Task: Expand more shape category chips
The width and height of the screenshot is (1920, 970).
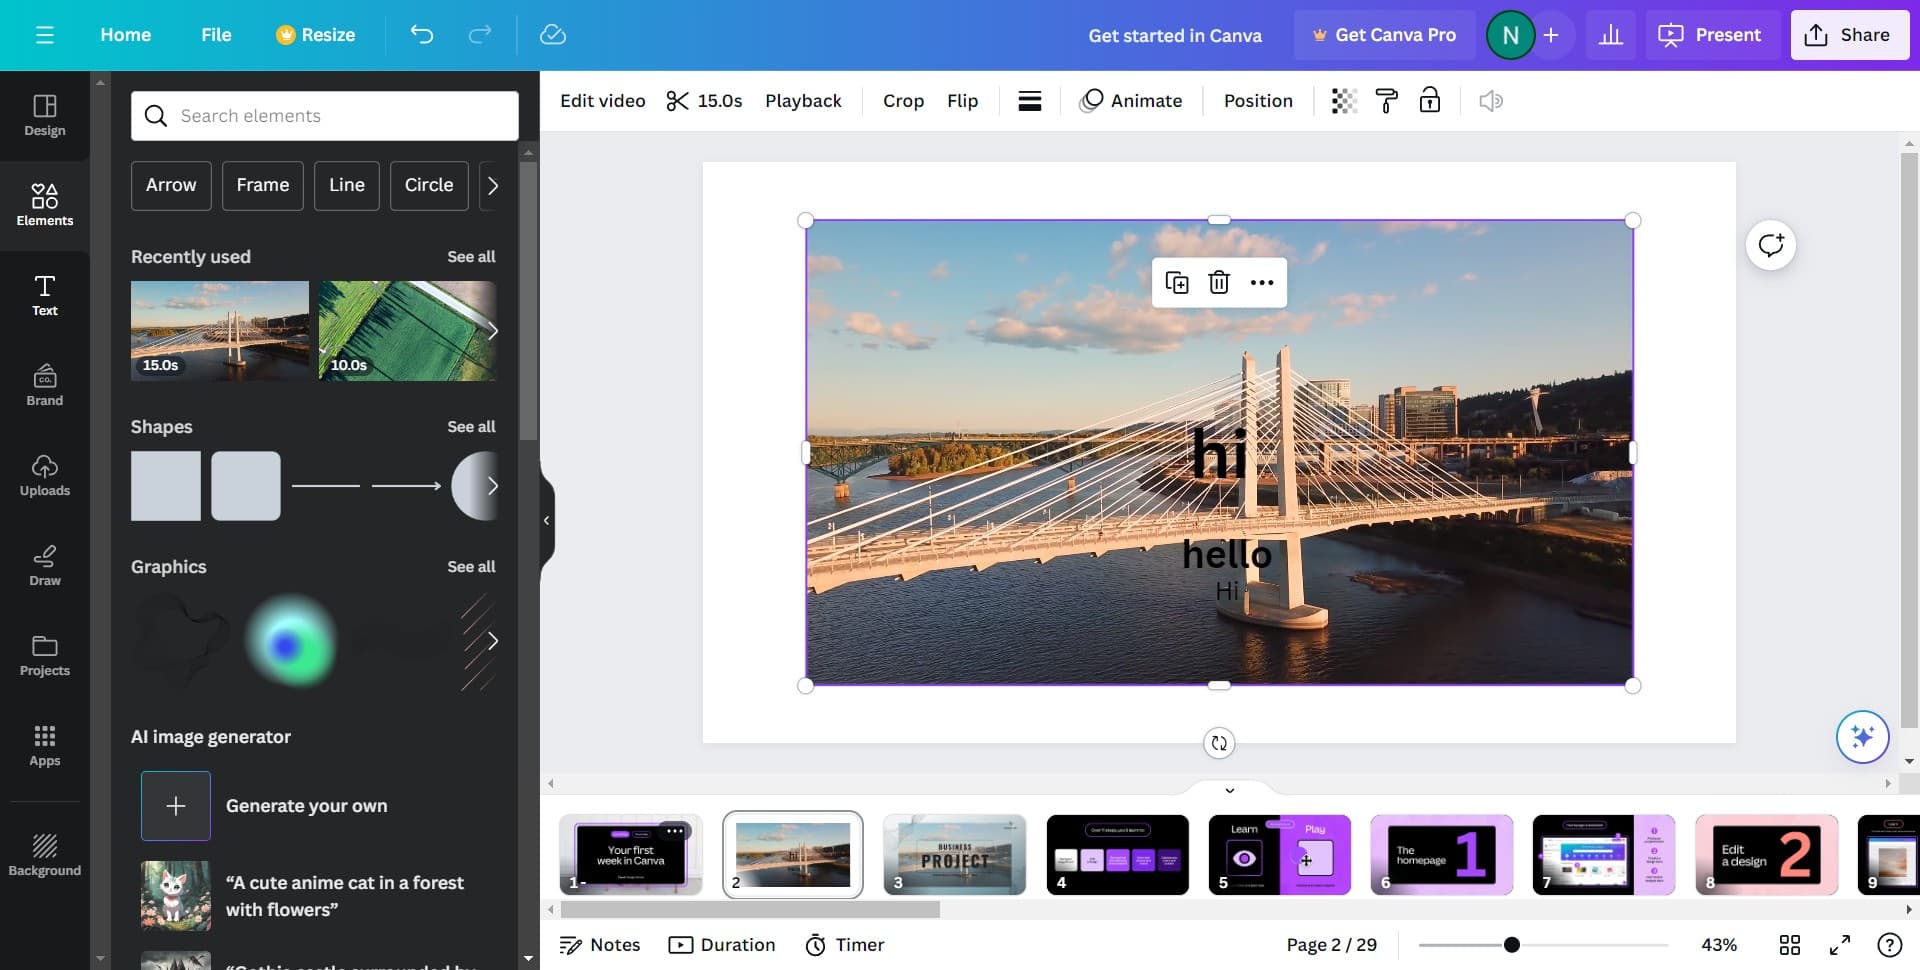Action: 492,186
